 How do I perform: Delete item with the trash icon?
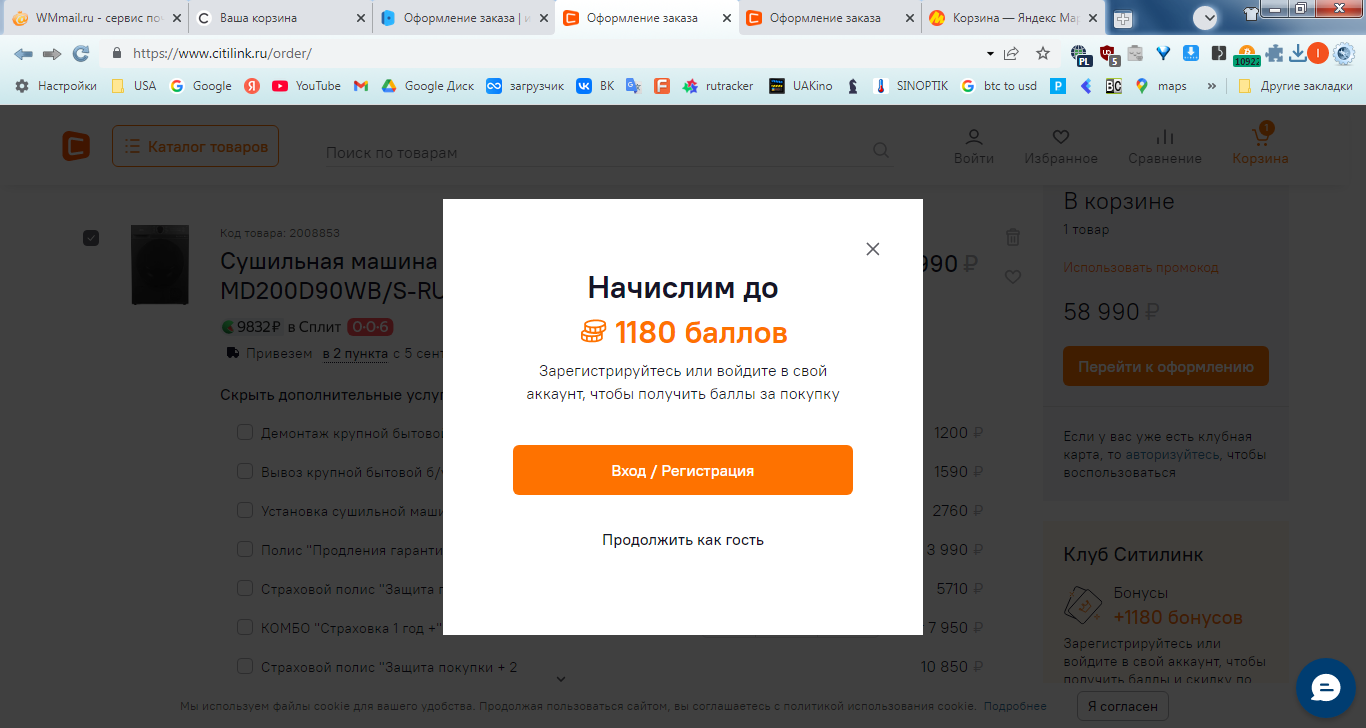coord(1013,237)
